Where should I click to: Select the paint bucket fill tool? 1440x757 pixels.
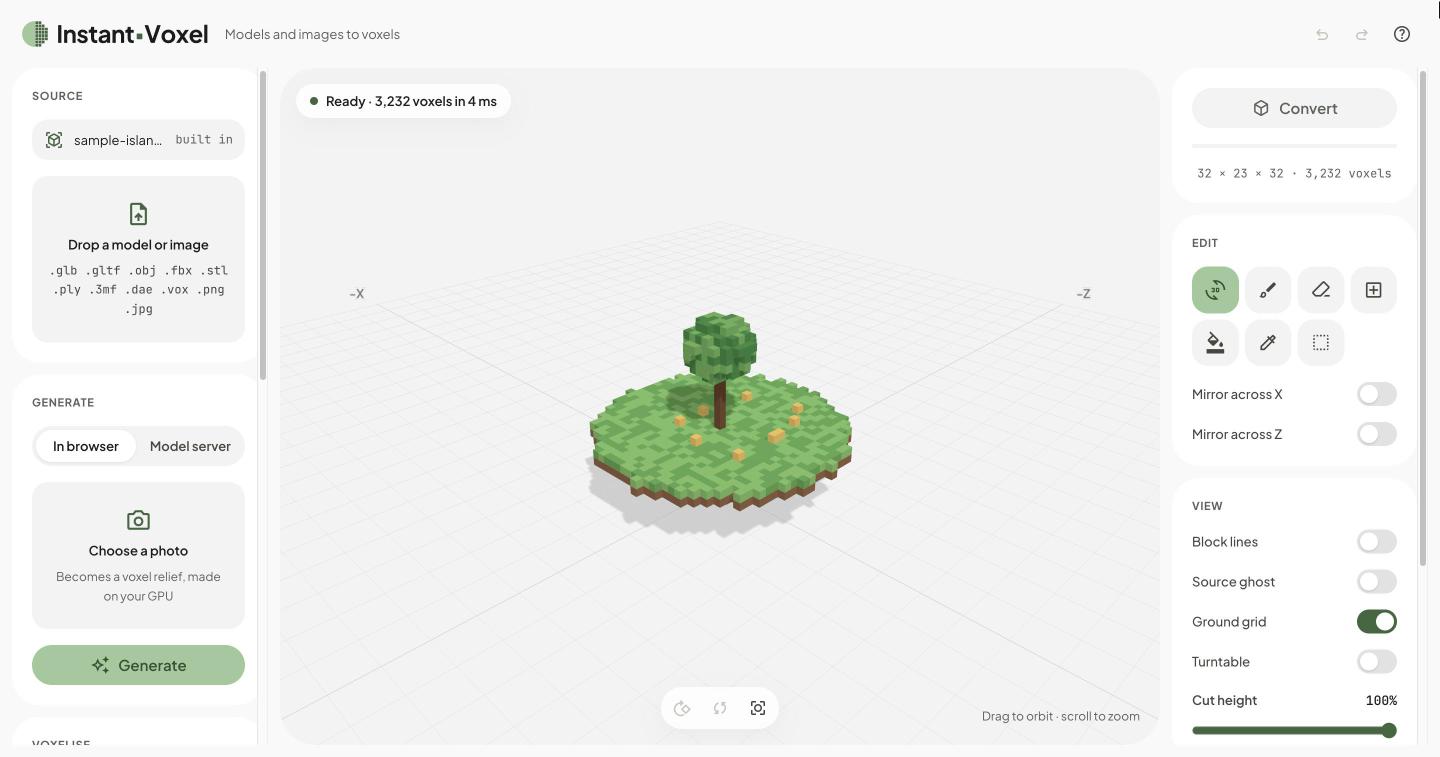tap(1215, 343)
